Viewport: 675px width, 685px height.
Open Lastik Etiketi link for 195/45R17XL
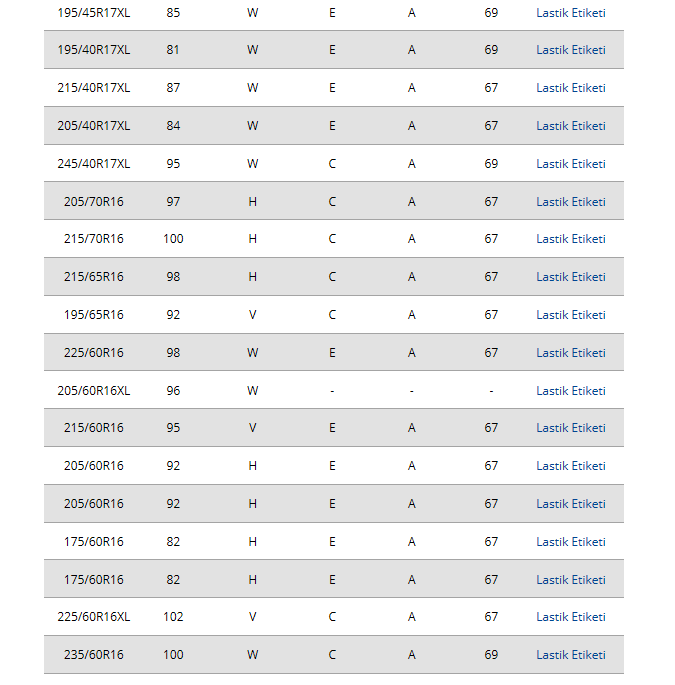(570, 13)
